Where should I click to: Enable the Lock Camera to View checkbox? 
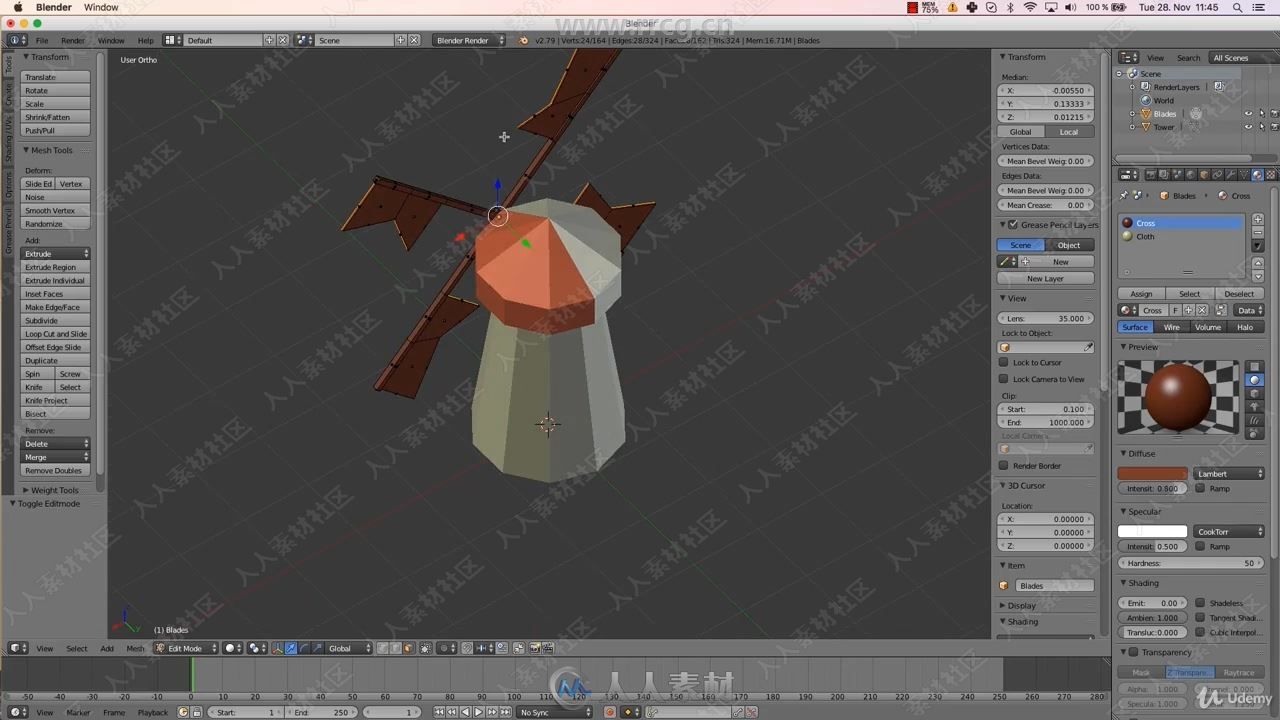tap(1004, 379)
